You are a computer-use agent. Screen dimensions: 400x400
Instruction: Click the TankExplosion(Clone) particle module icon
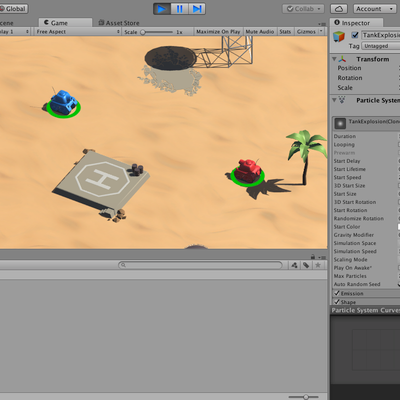tap(340, 124)
